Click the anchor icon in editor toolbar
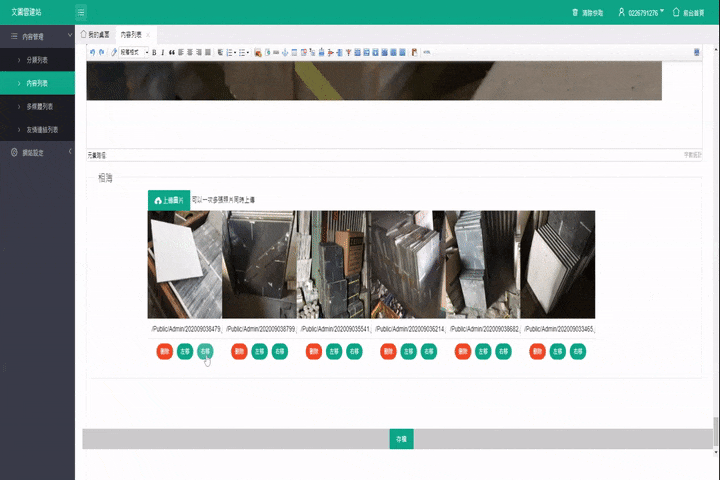This screenshot has height=480, width=720. 285,52
